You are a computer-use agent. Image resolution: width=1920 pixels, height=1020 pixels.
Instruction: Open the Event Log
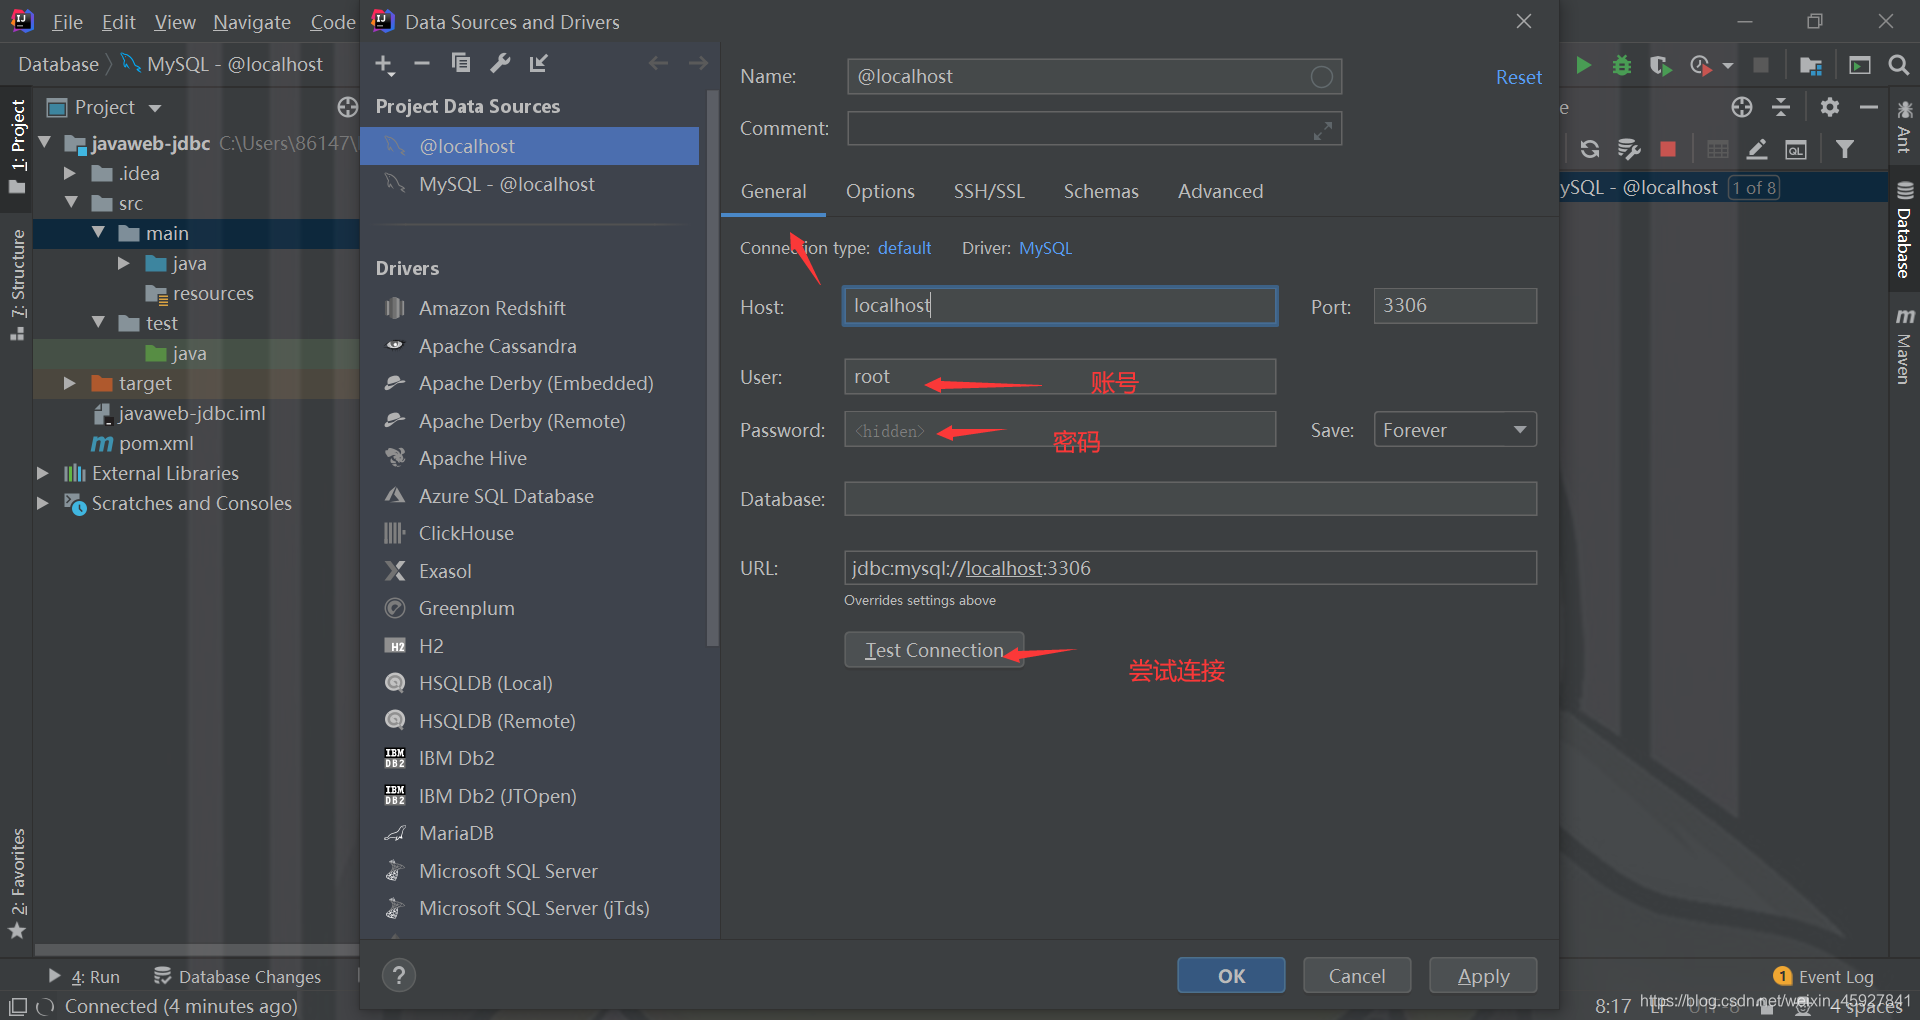coord(1824,977)
